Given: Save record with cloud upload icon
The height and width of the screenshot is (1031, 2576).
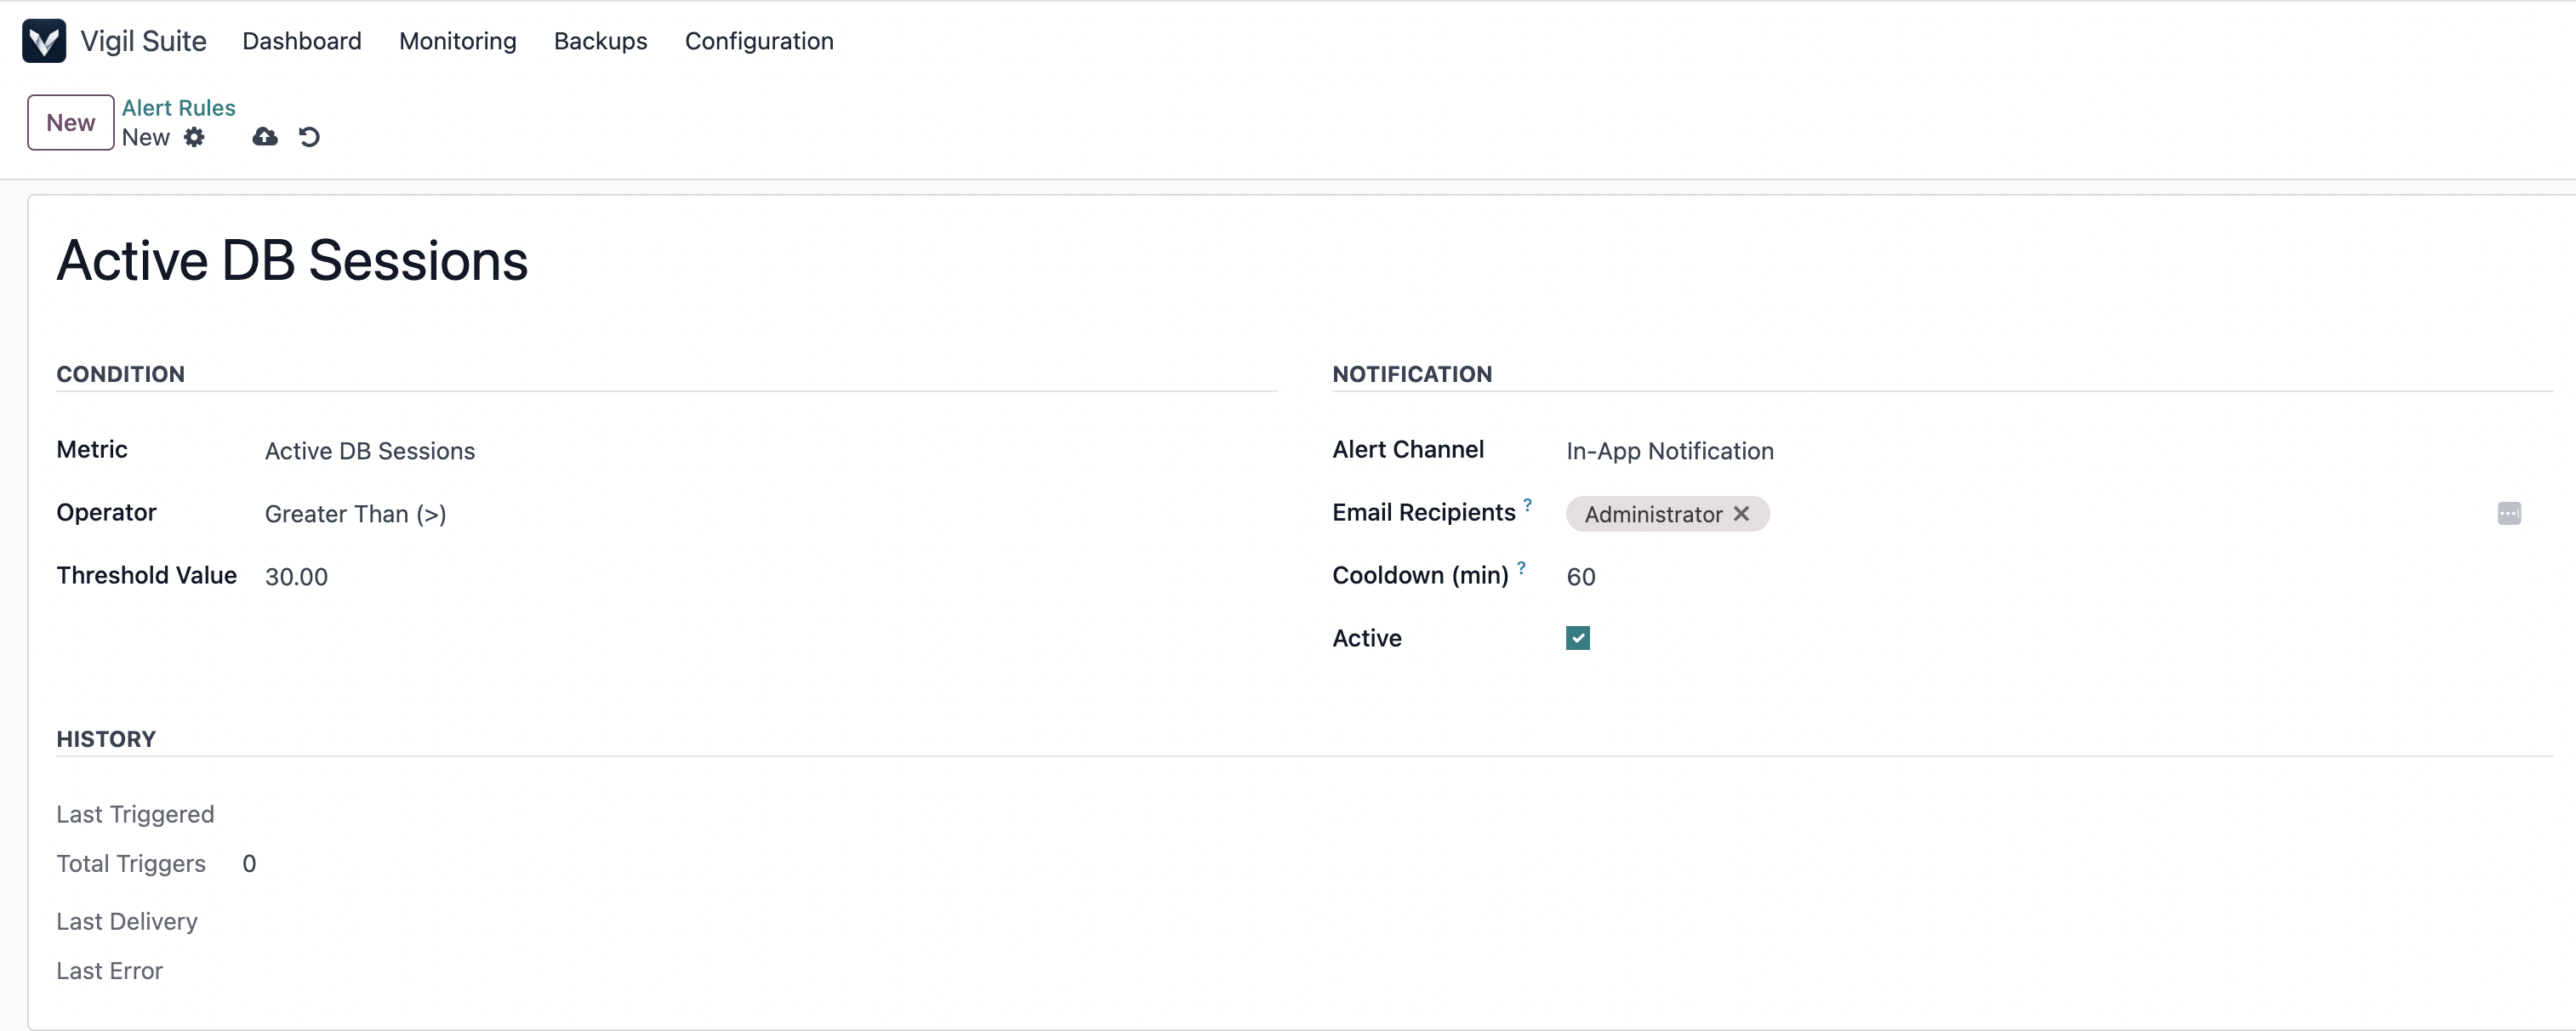Looking at the screenshot, I should coord(265,137).
